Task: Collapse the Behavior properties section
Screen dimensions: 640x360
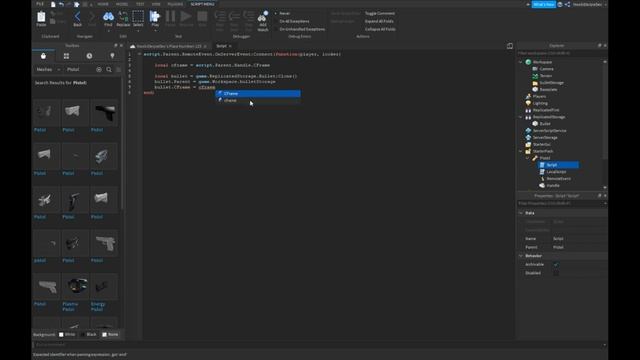Action: [521, 256]
